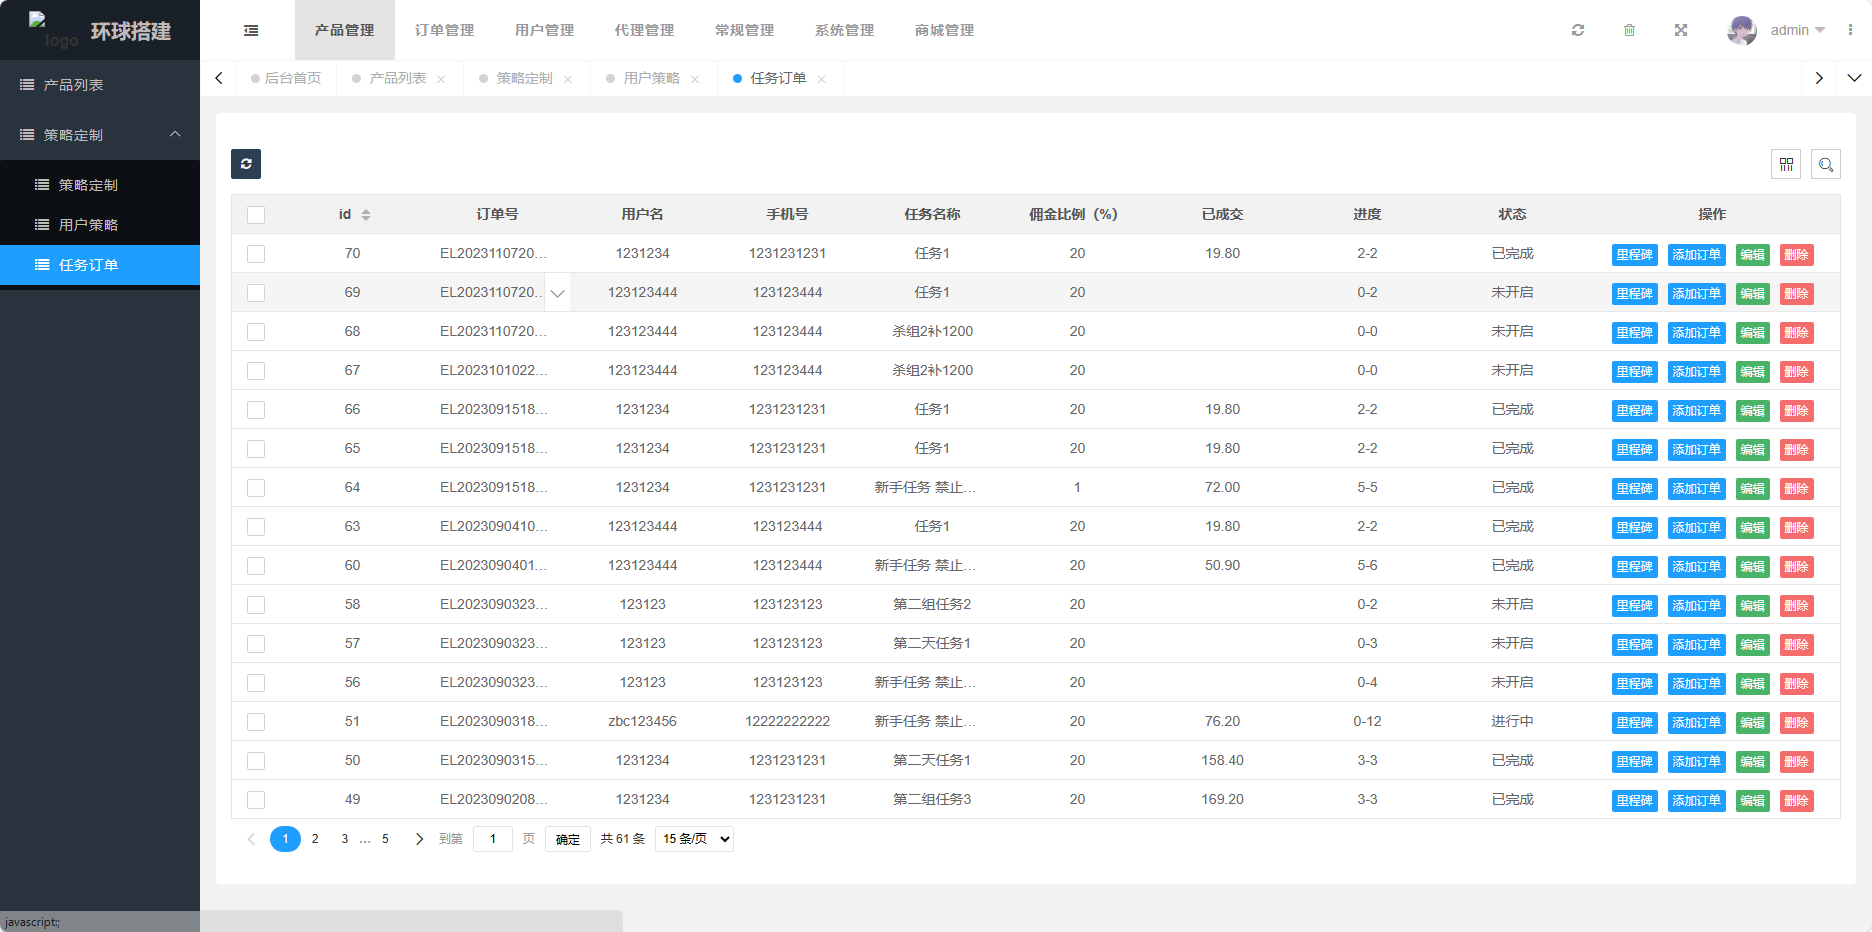Check the row with id 57

click(x=256, y=644)
